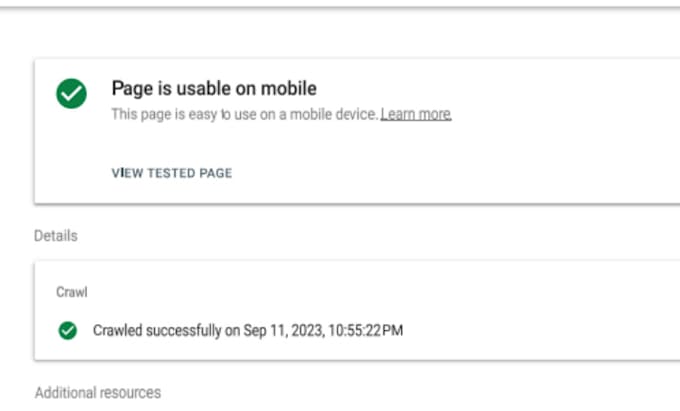Viewport: 680px width, 411px height.
Task: Click the top header bar edge
Action: coord(340,7)
